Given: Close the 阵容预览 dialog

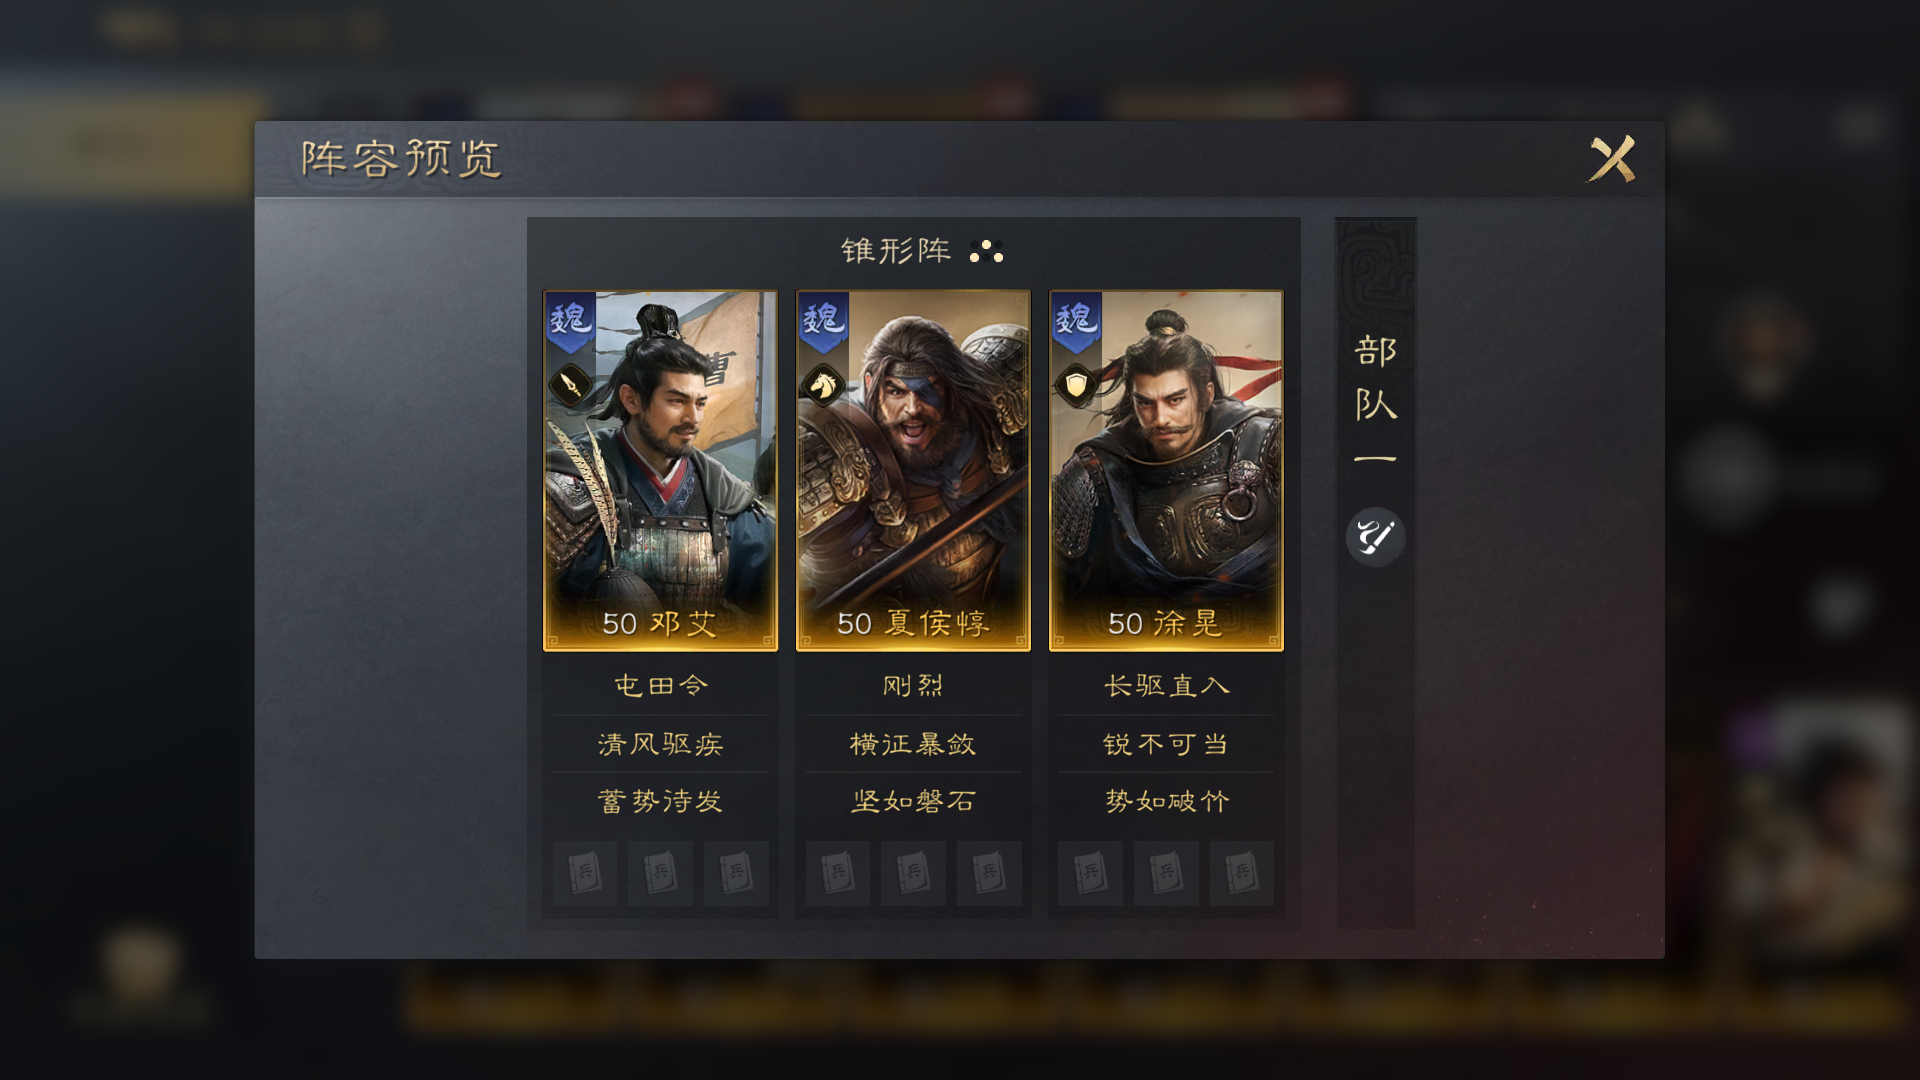Looking at the screenshot, I should coord(1612,159).
